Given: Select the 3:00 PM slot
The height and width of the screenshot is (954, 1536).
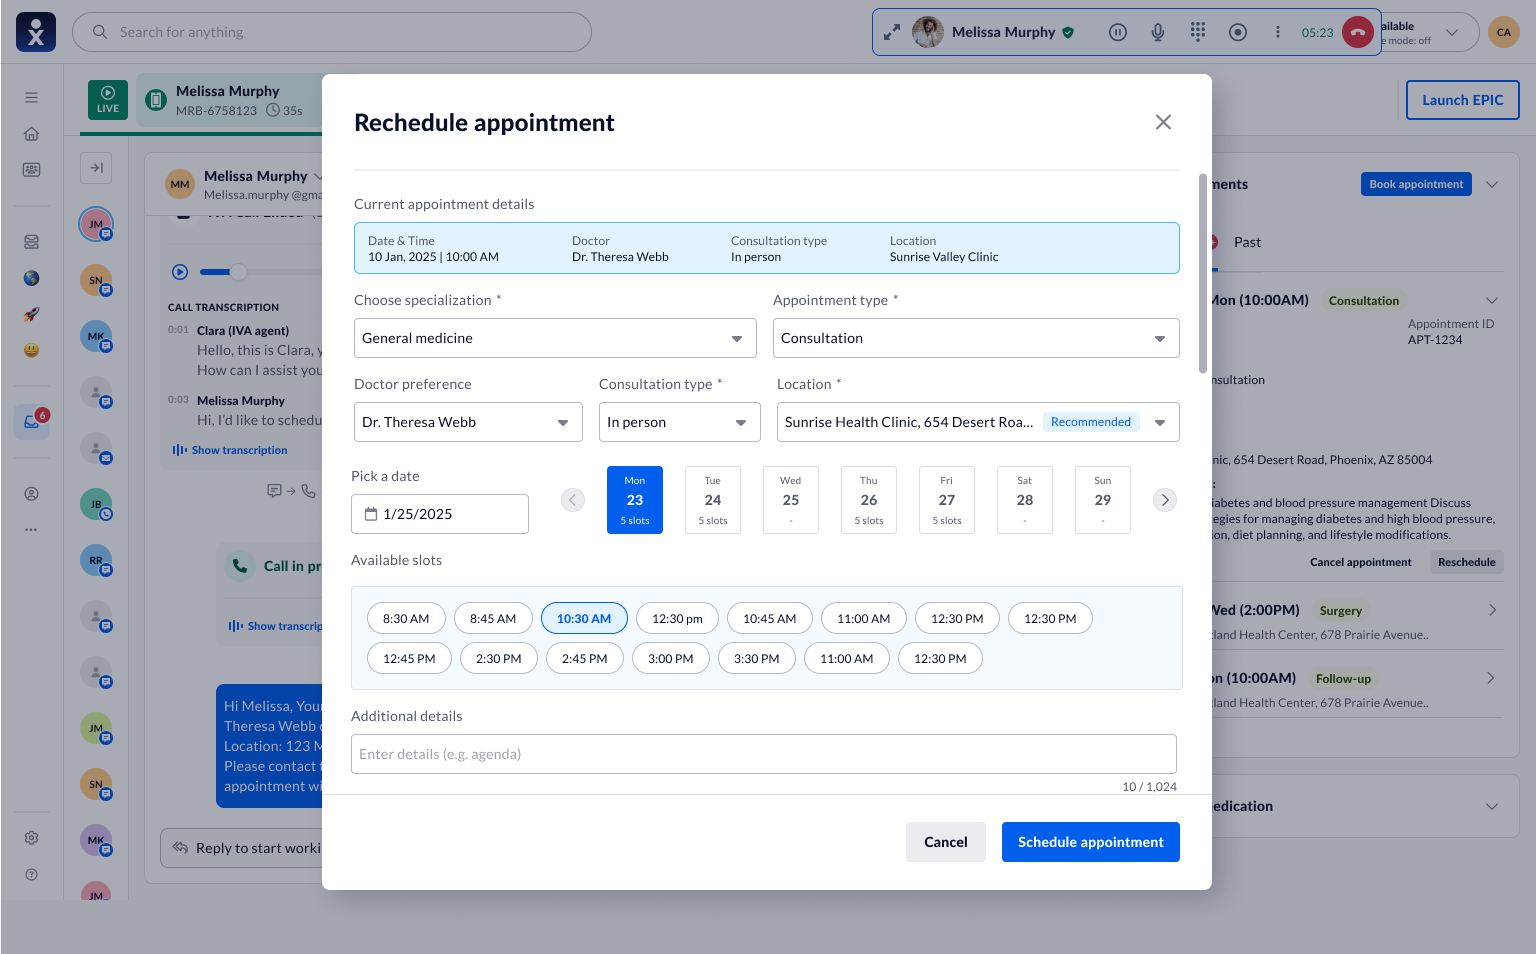Looking at the screenshot, I should coord(671,659).
